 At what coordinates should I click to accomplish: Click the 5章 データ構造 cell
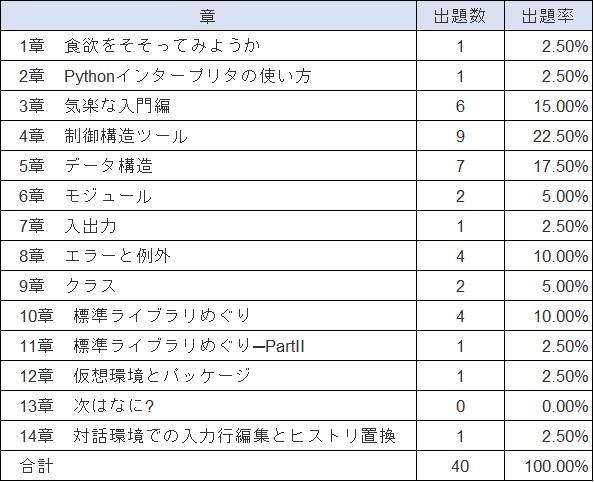pyautogui.click(x=208, y=166)
